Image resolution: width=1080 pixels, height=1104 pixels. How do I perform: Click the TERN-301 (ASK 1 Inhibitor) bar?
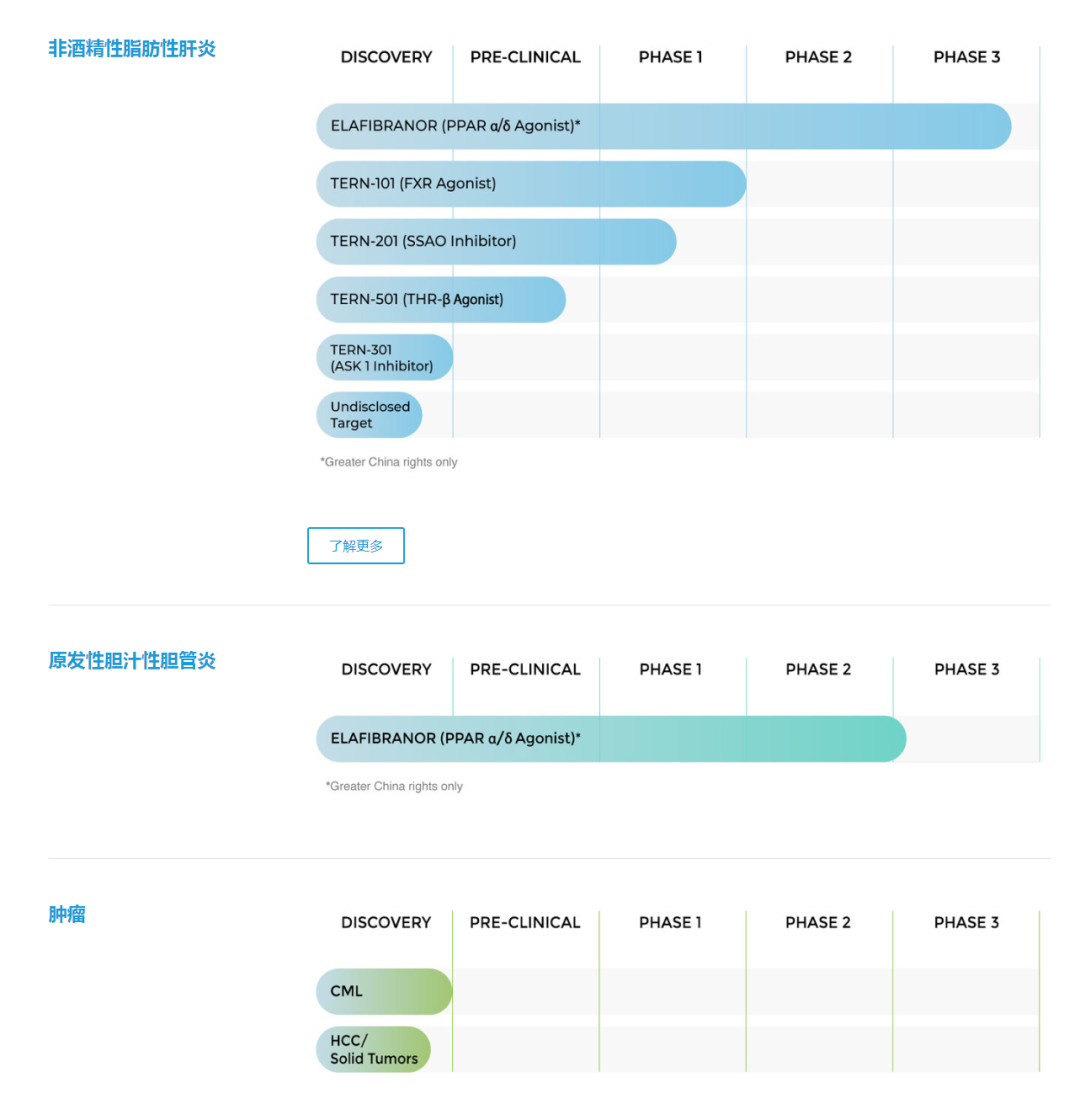point(384,358)
